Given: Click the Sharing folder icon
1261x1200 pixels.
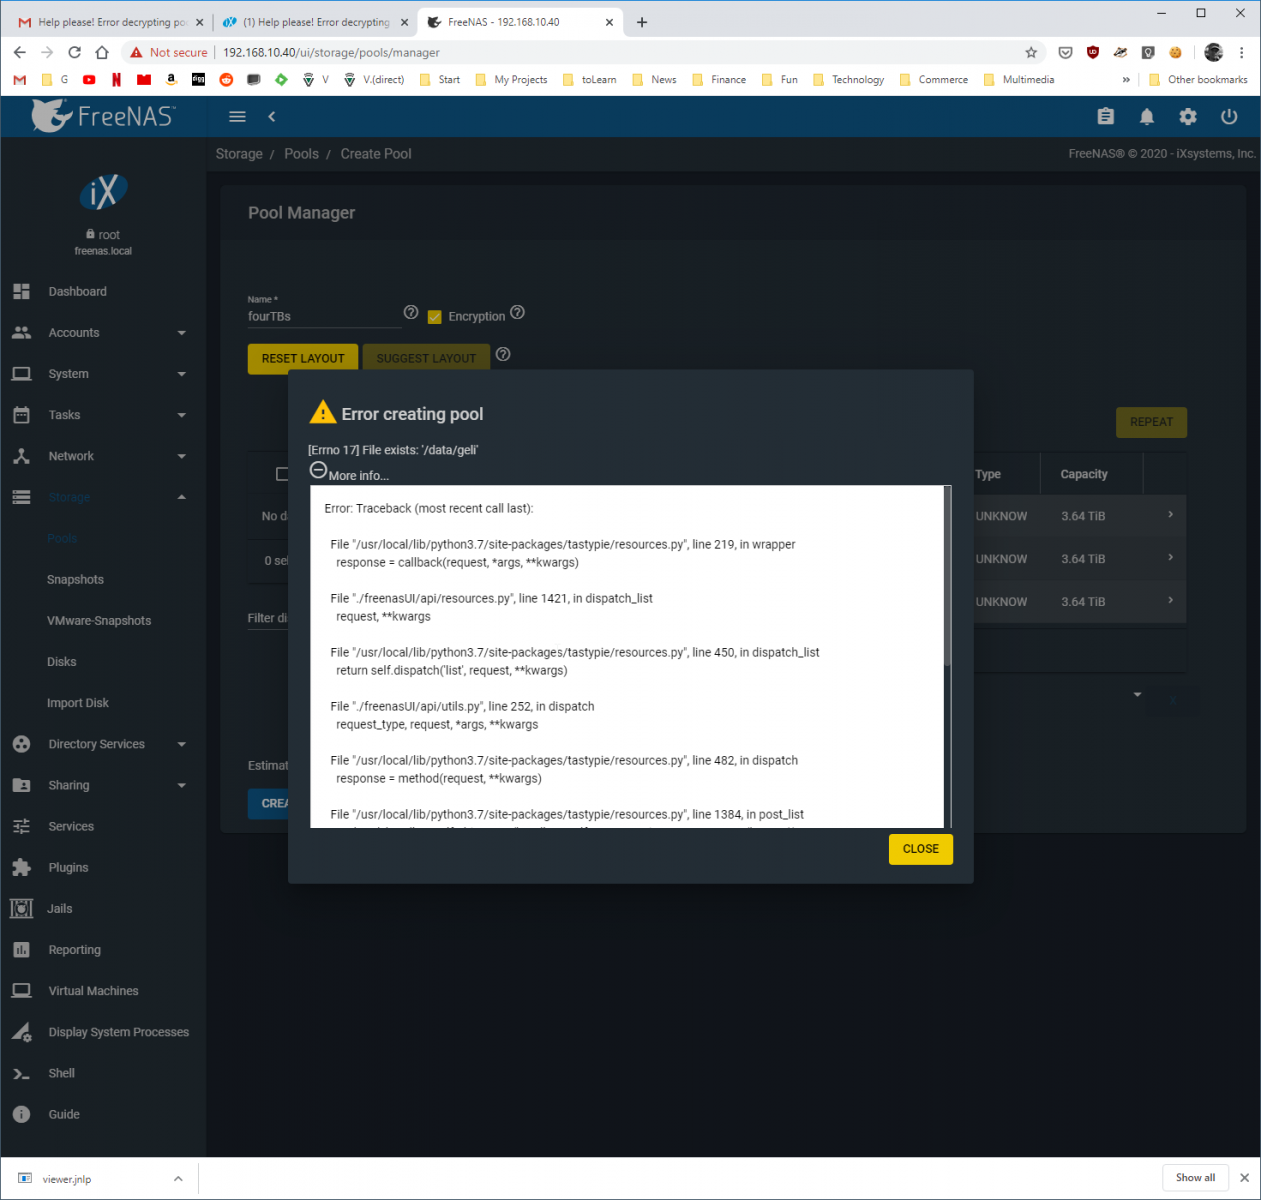Looking at the screenshot, I should pyautogui.click(x=21, y=785).
